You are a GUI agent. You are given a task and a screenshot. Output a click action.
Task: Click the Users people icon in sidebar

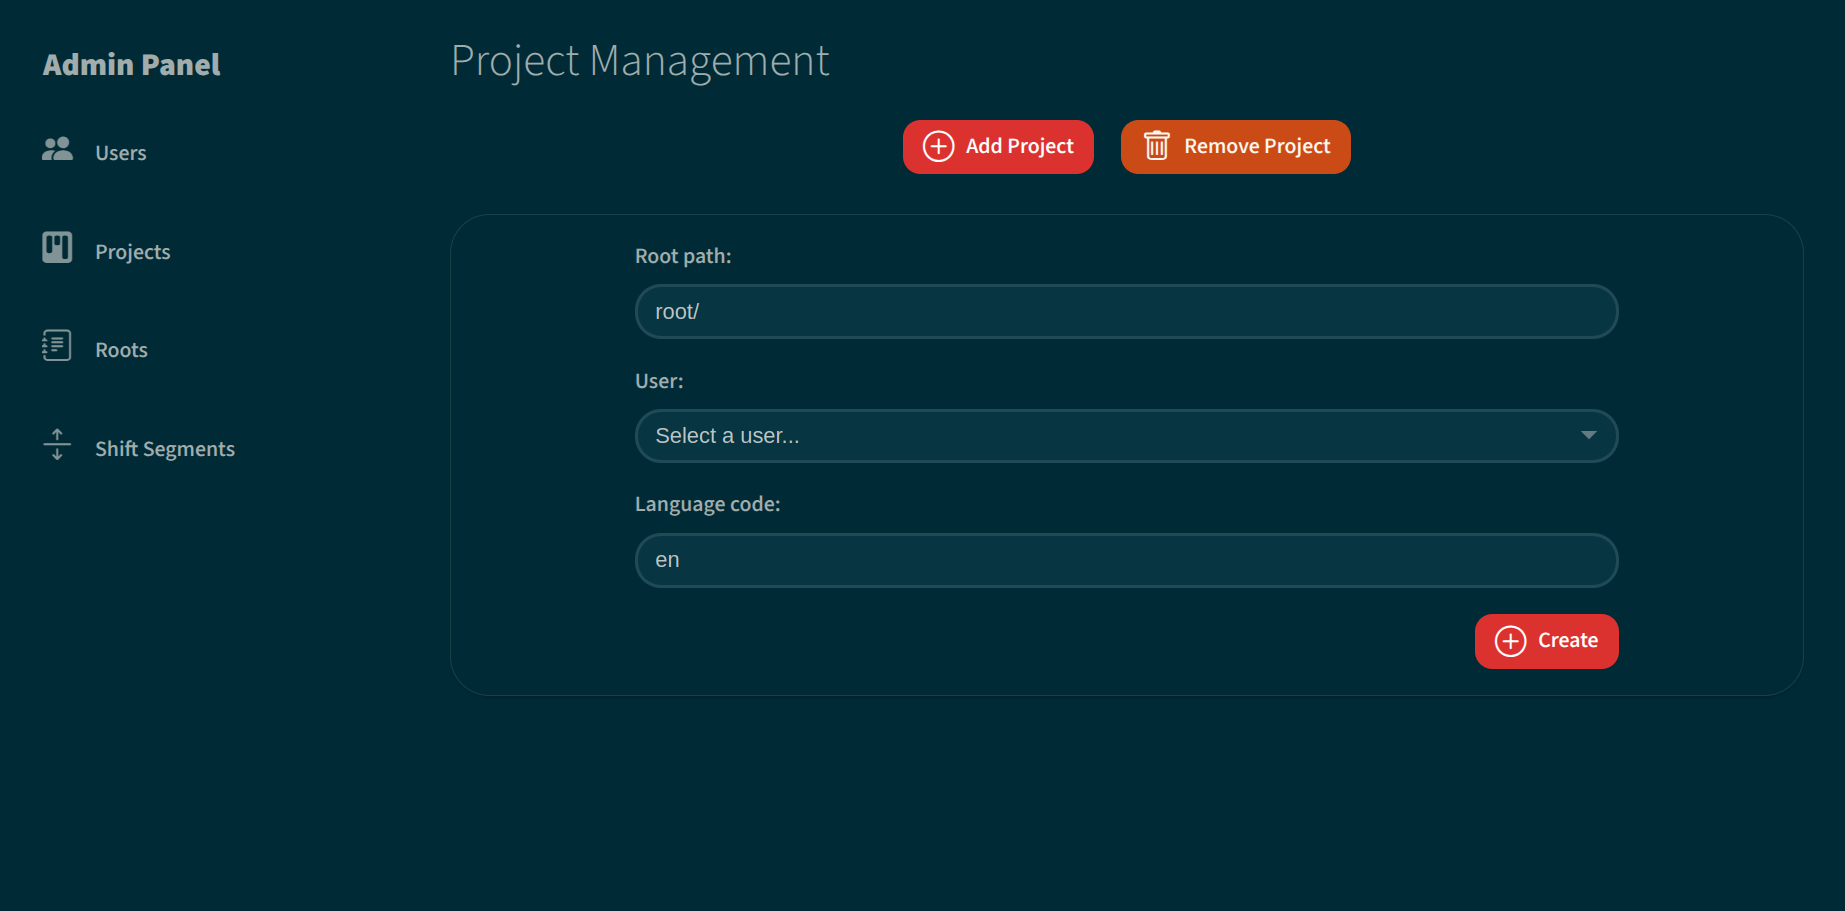tap(57, 149)
